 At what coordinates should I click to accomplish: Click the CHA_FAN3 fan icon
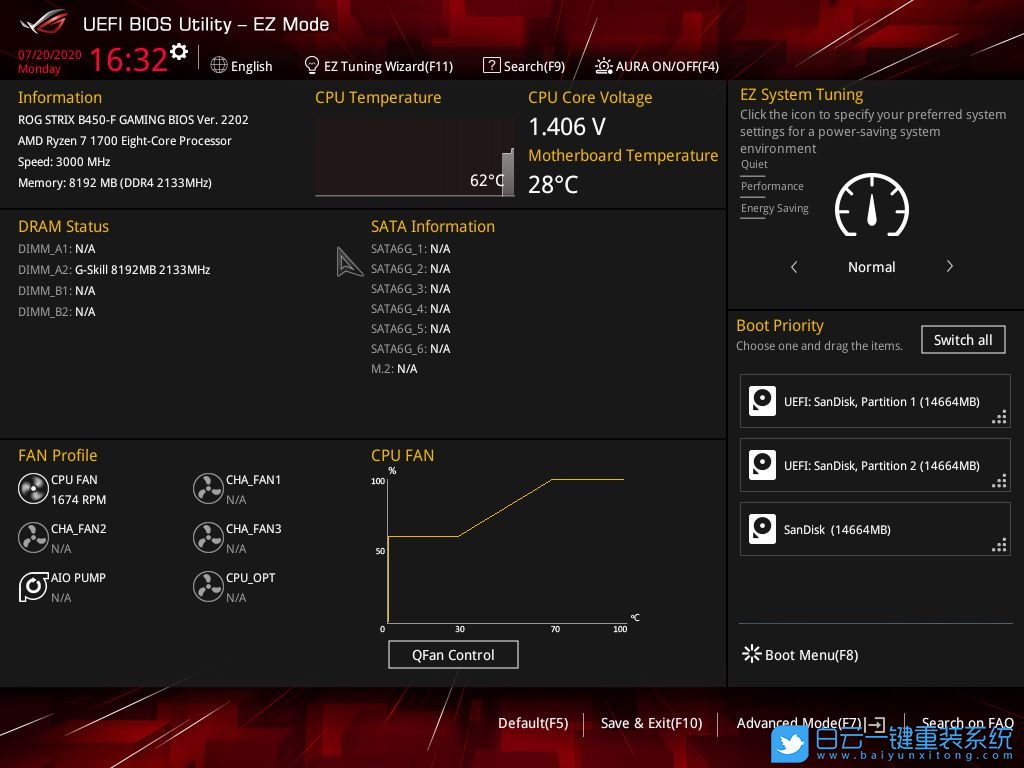[x=208, y=538]
